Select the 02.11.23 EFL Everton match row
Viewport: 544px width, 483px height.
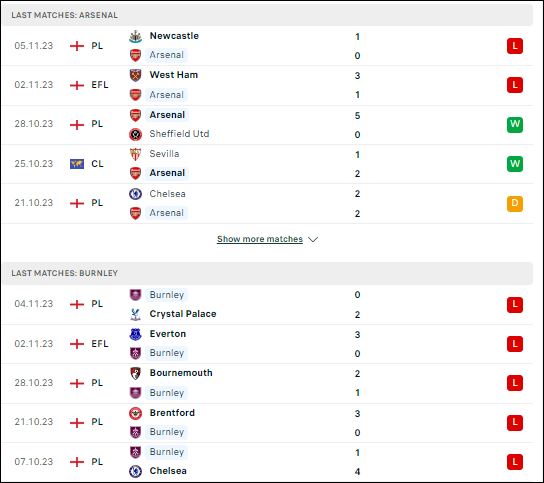point(267,344)
